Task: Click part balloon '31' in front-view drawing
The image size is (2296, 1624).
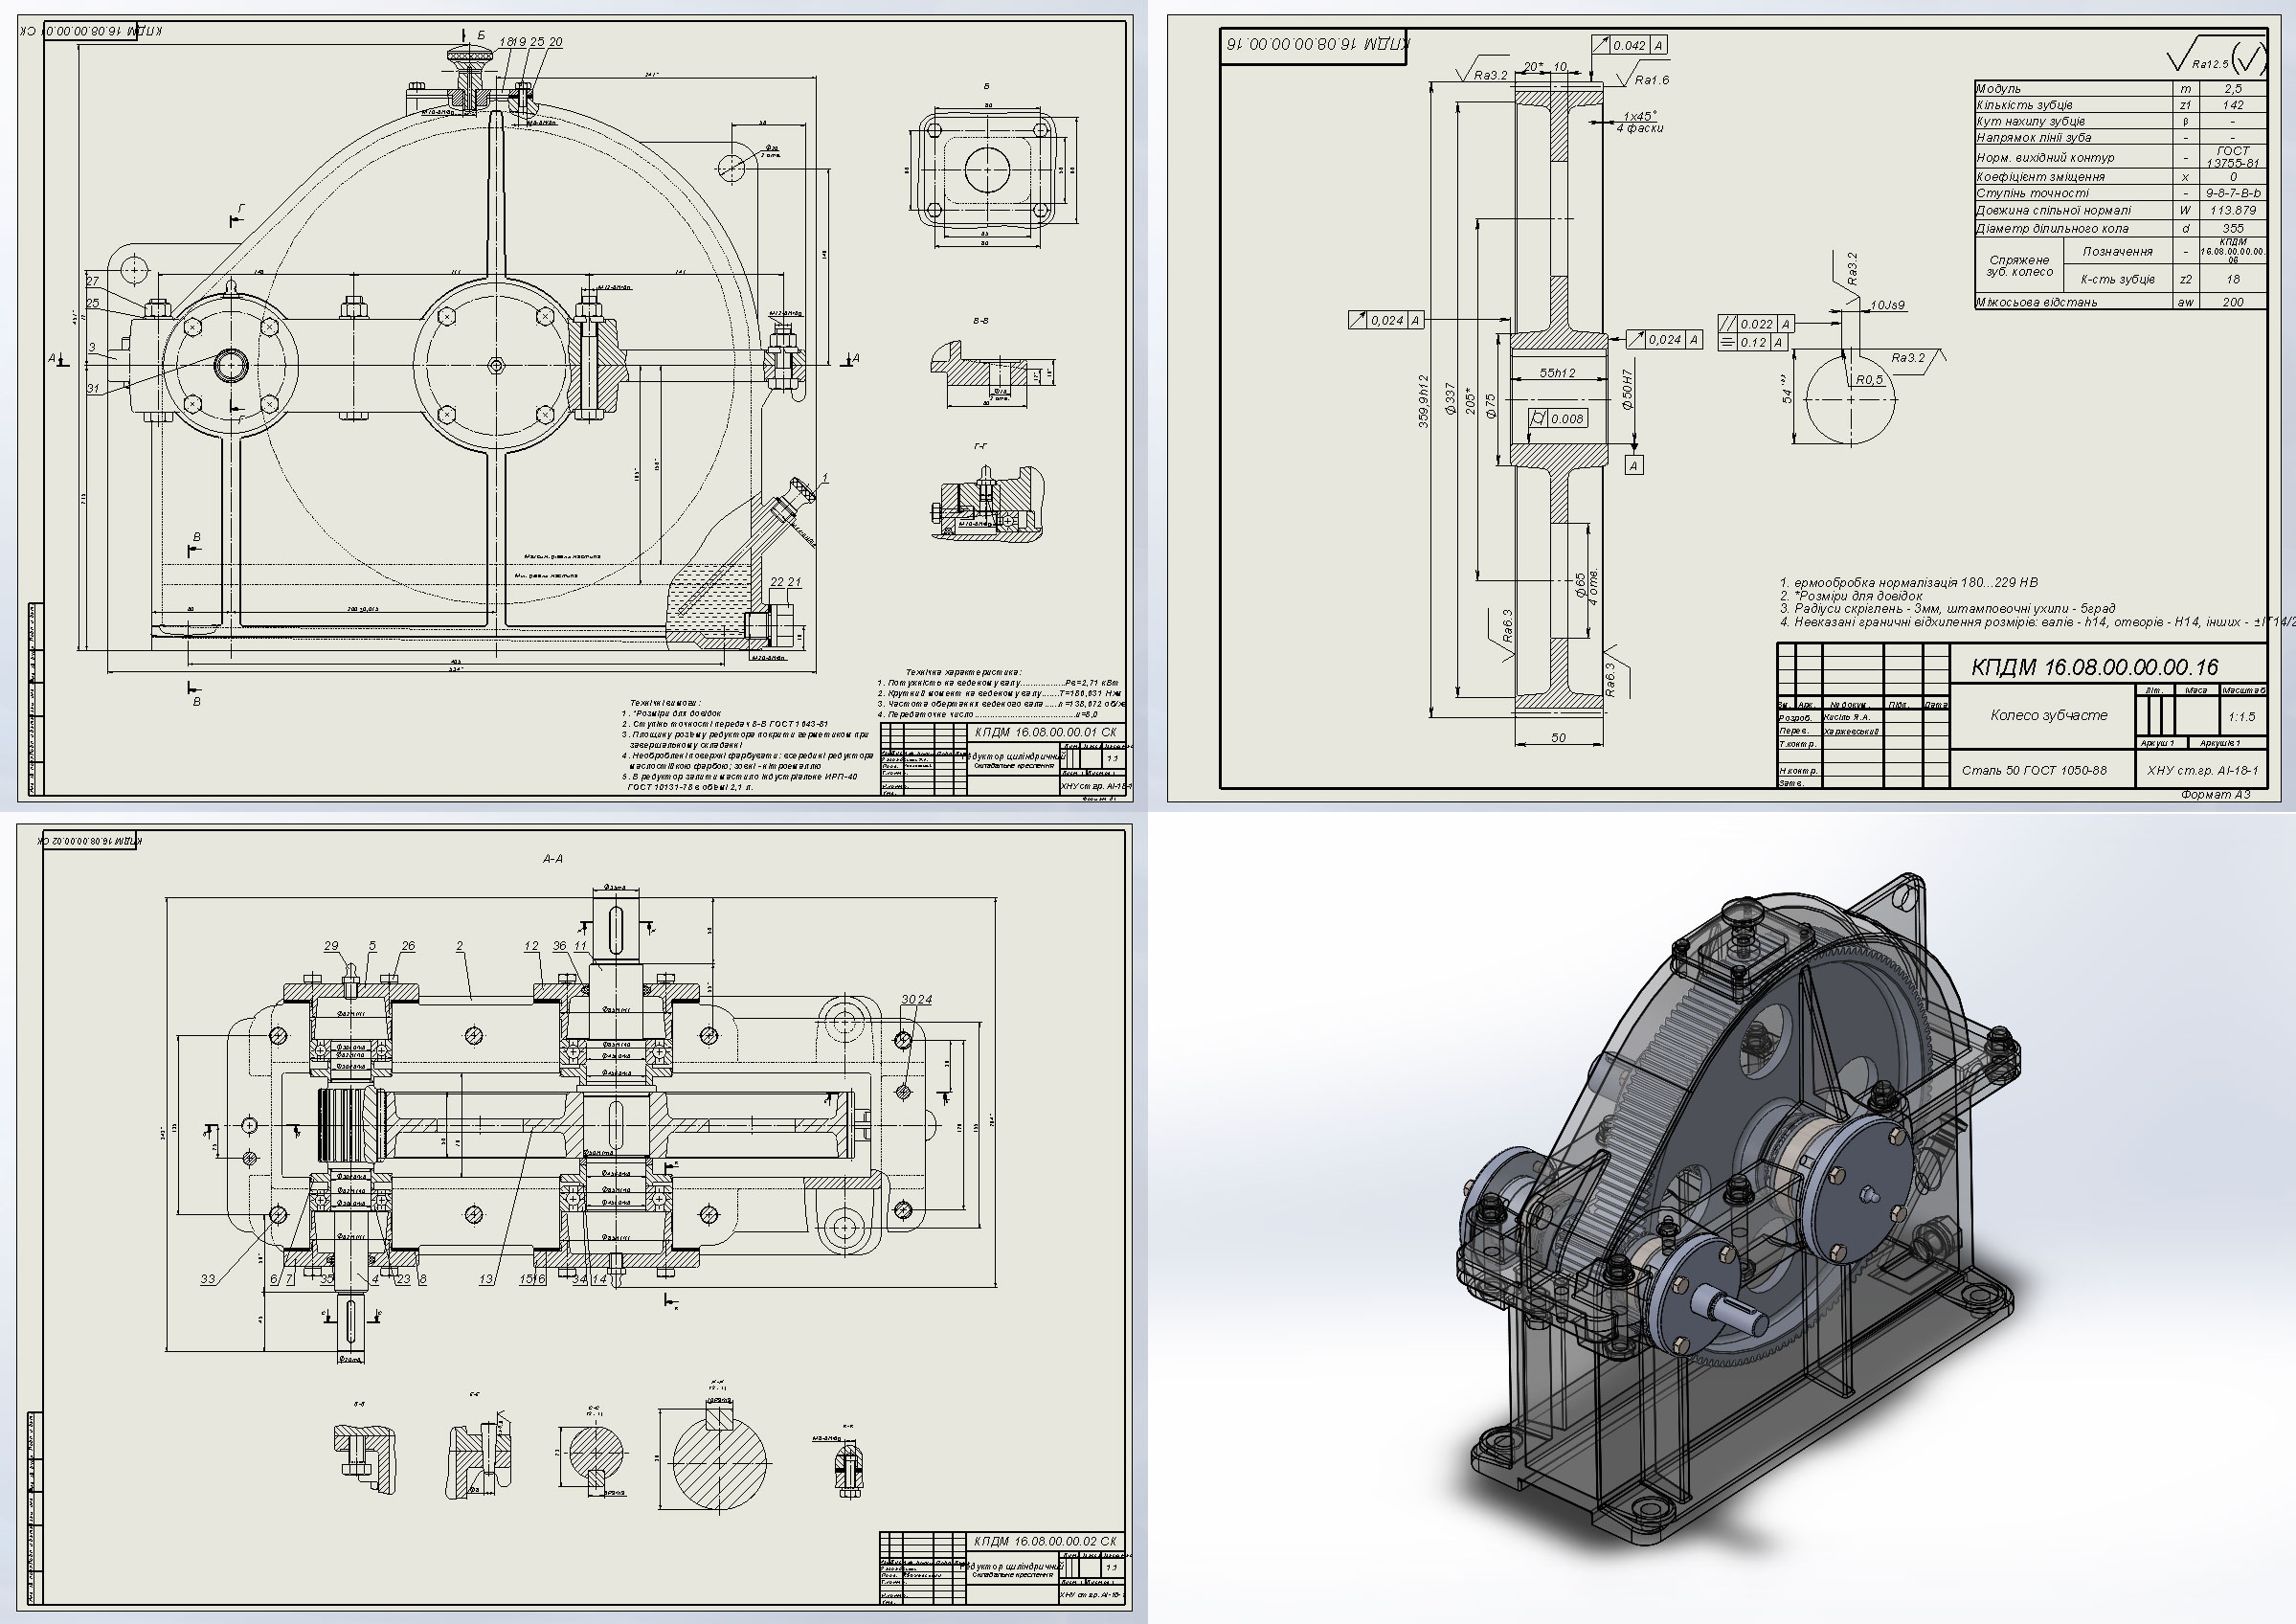Action: click(x=93, y=388)
